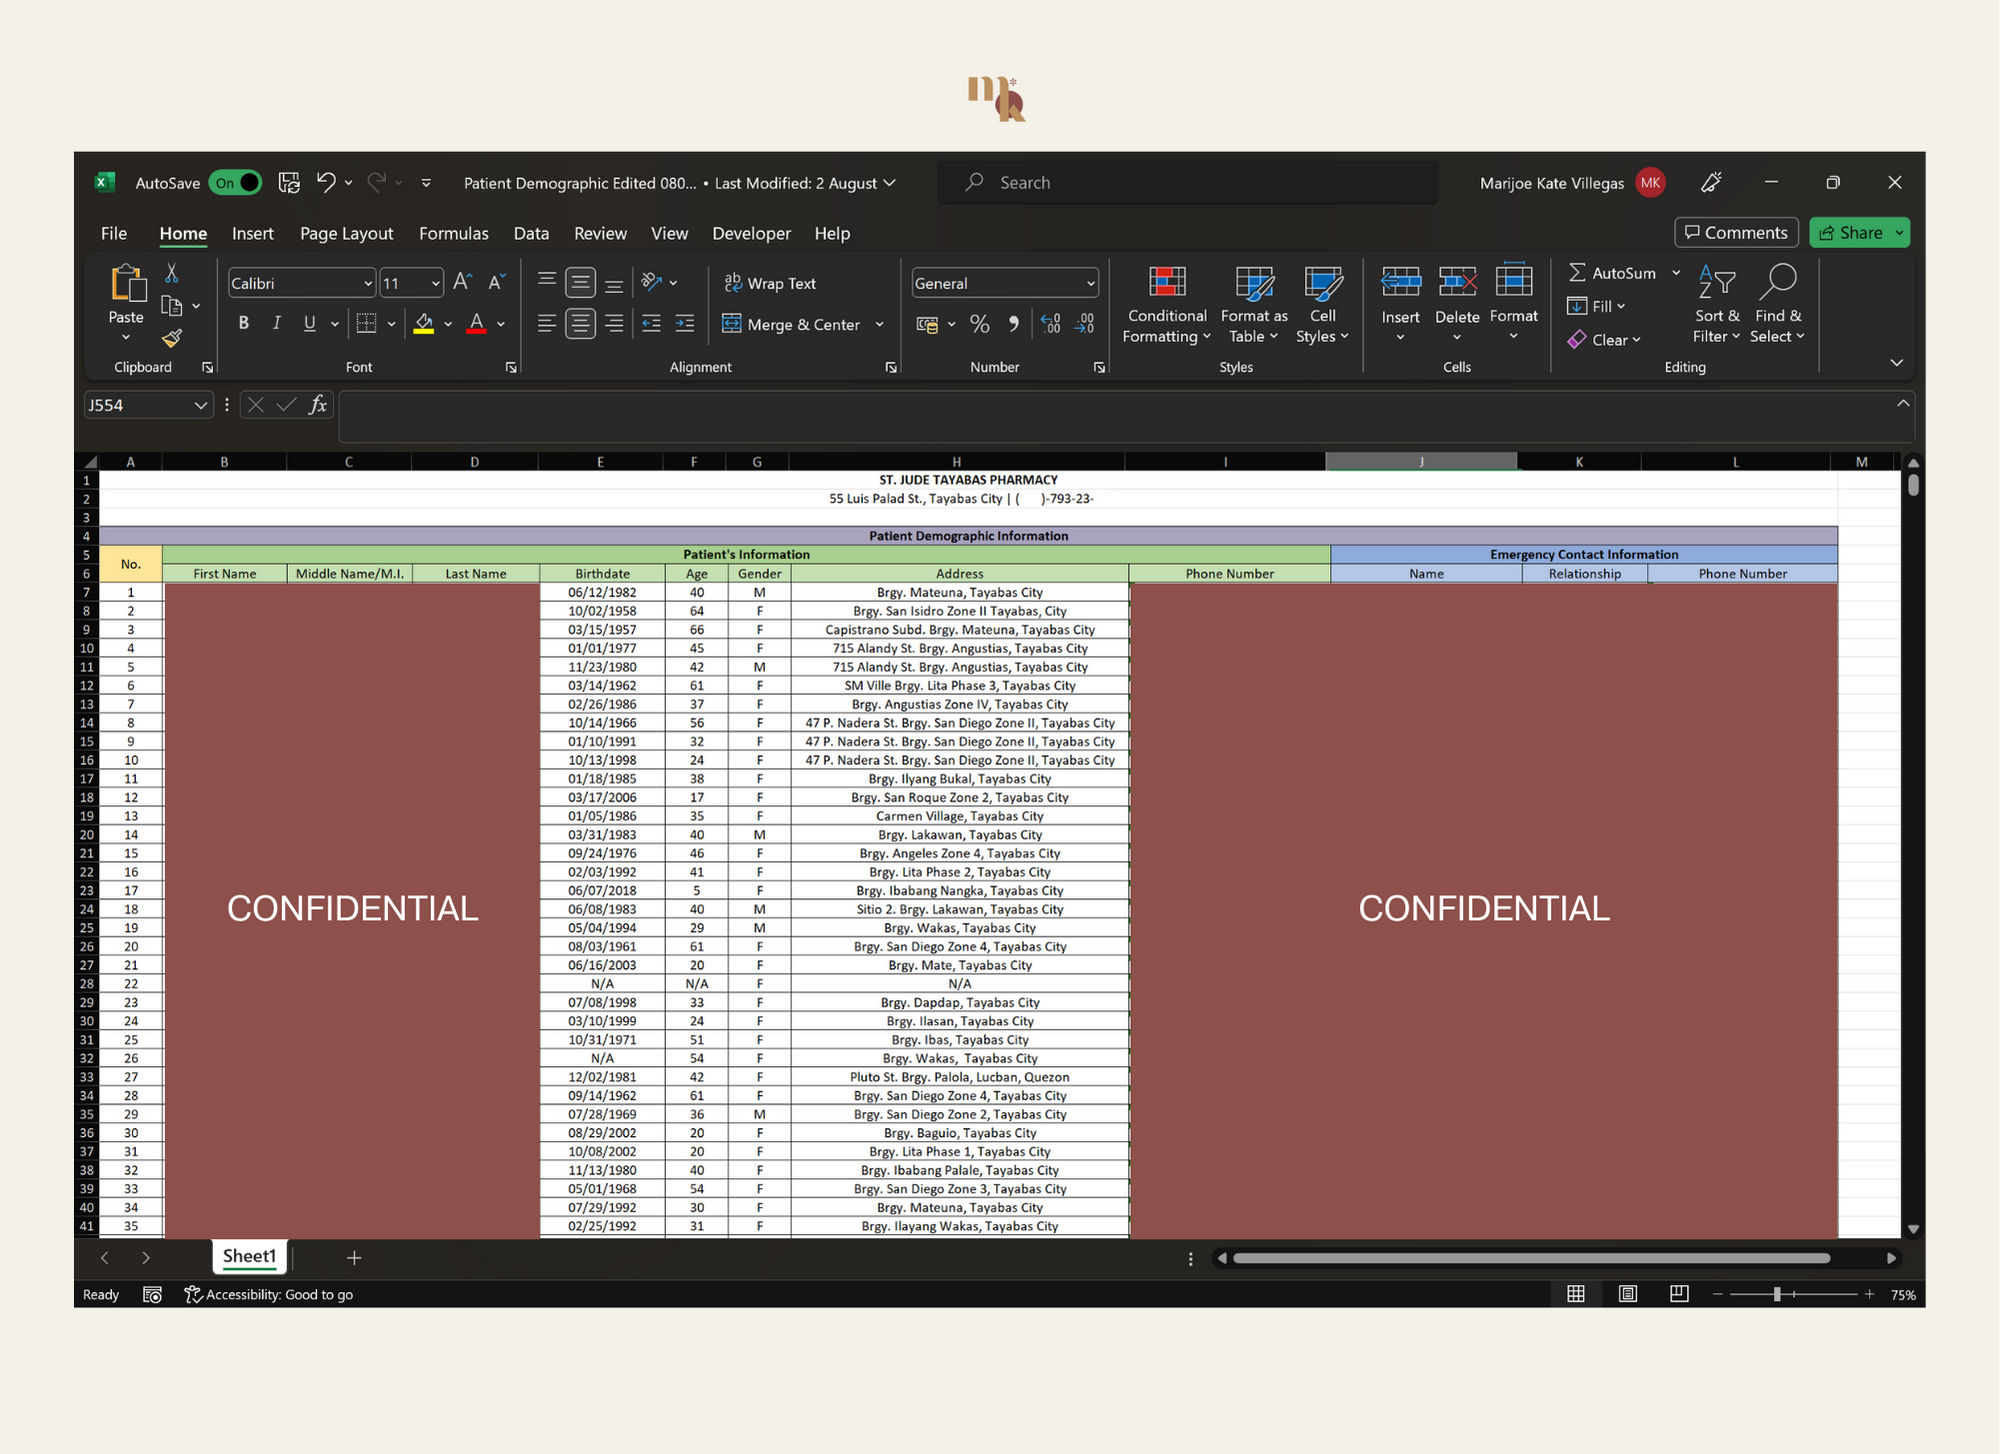
Task: Open the Comments pane button
Action: pyautogui.click(x=1736, y=233)
